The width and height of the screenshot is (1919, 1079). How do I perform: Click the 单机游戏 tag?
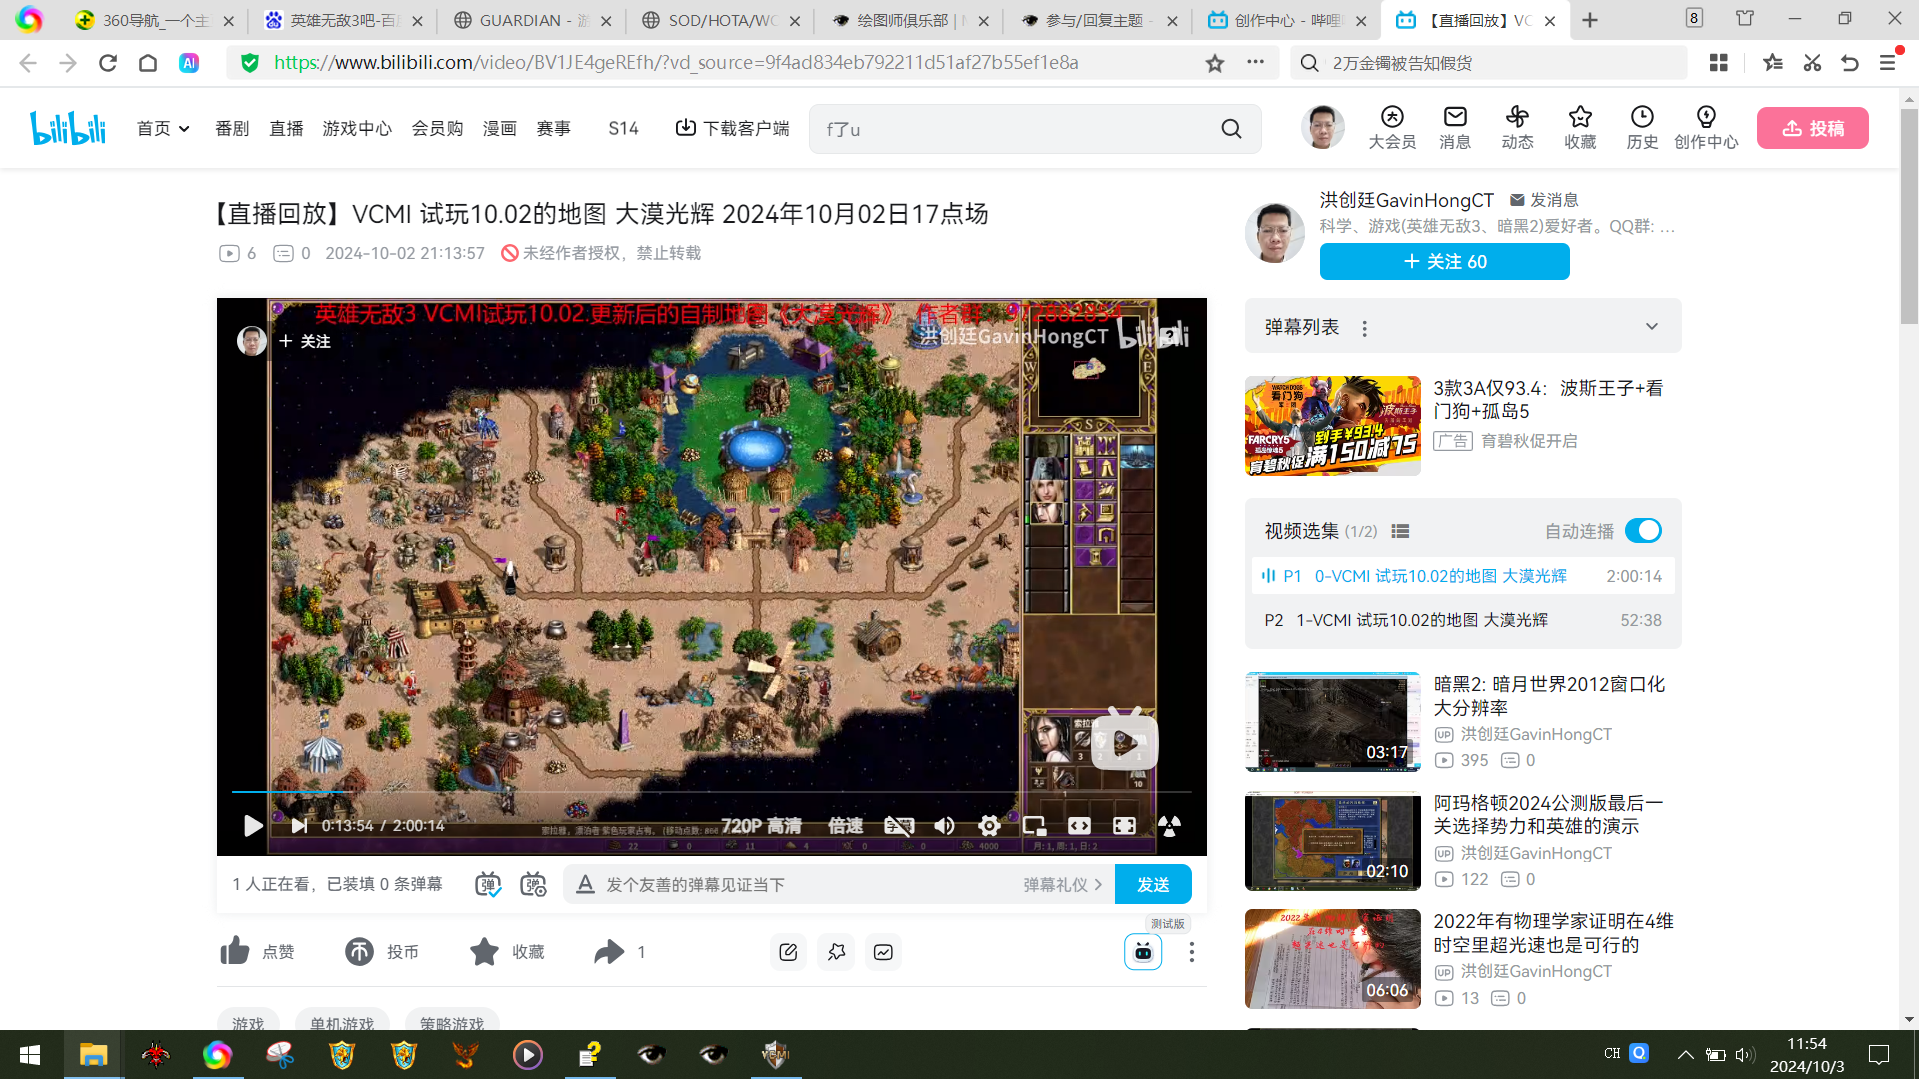click(342, 1024)
